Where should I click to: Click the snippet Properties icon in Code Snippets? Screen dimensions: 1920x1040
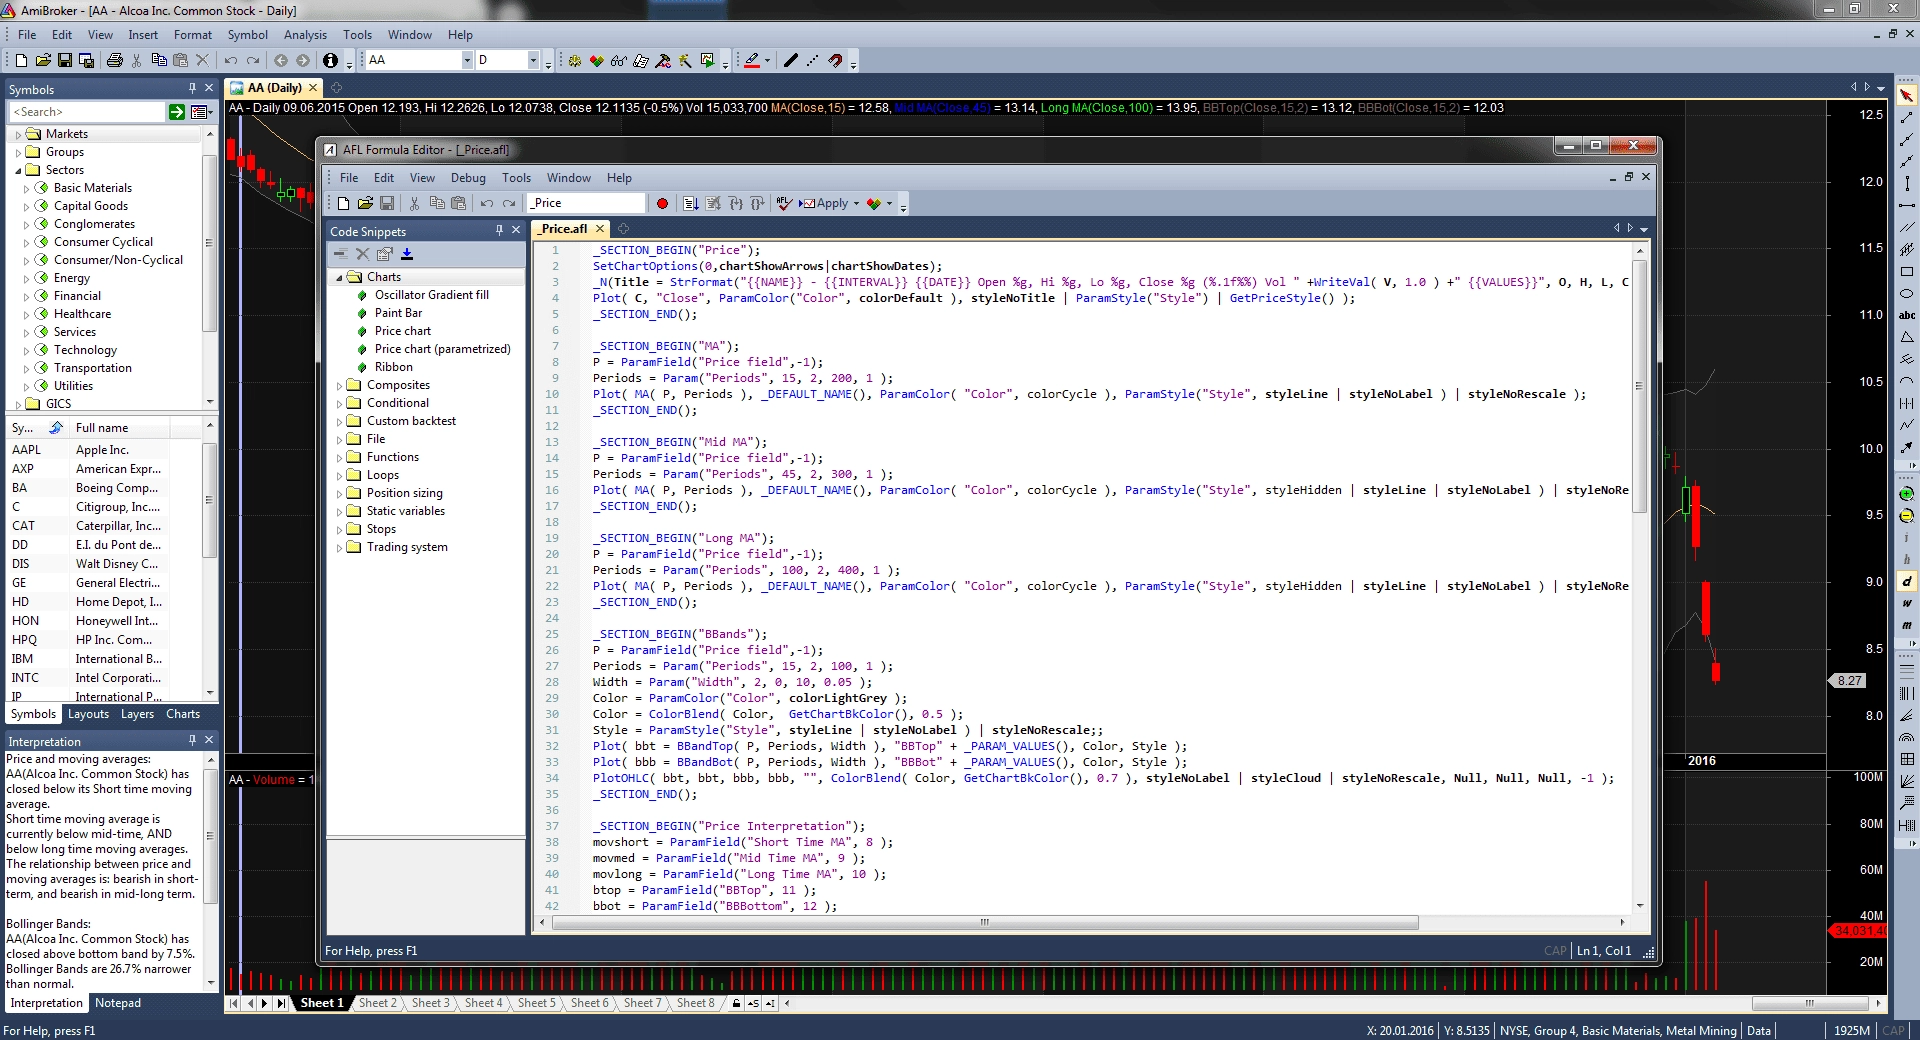(385, 254)
